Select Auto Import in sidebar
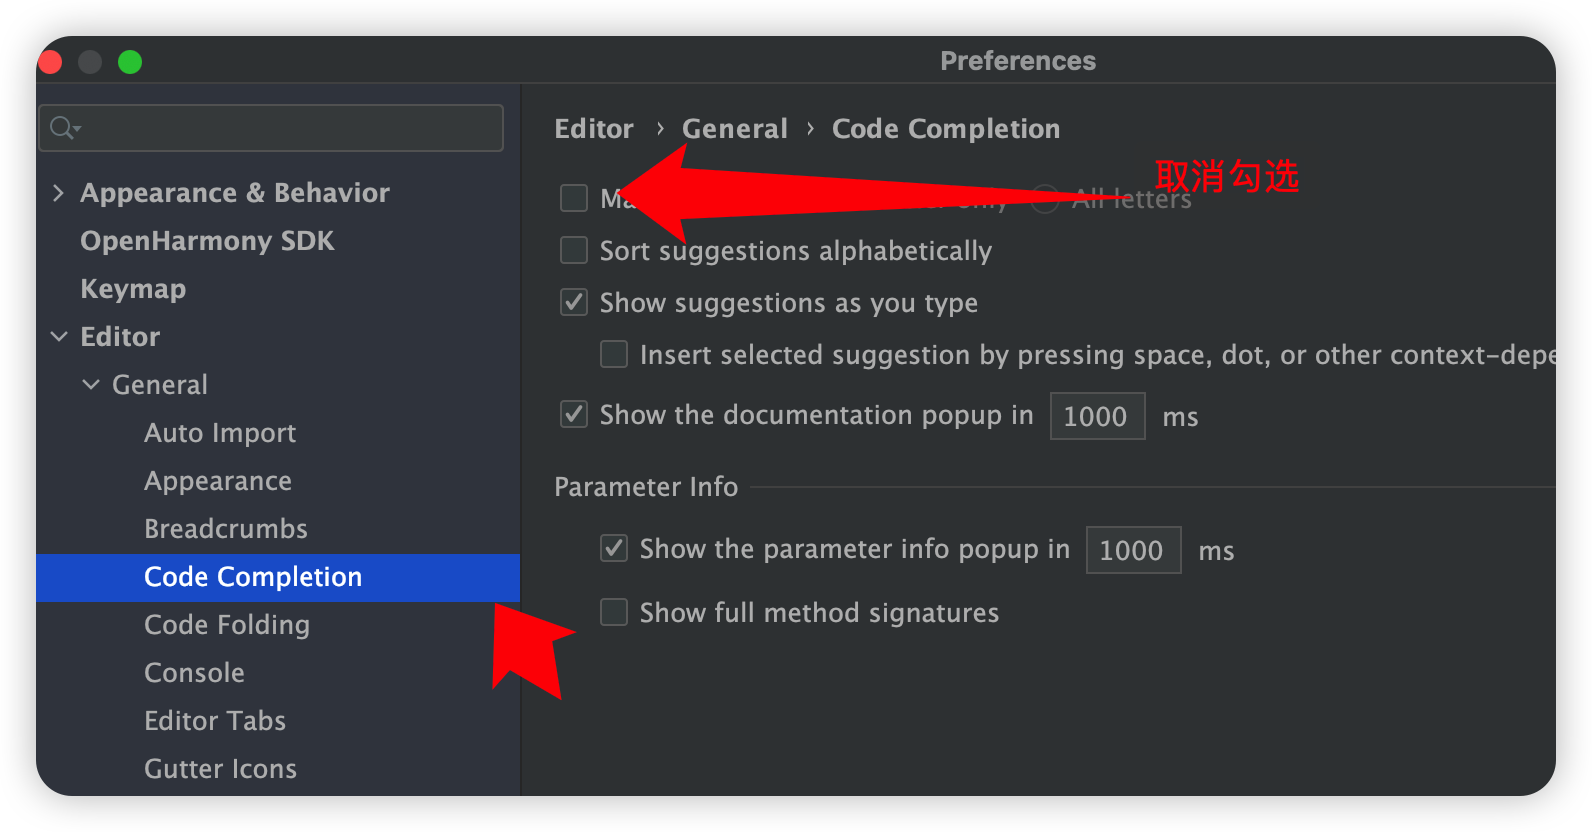 220,433
